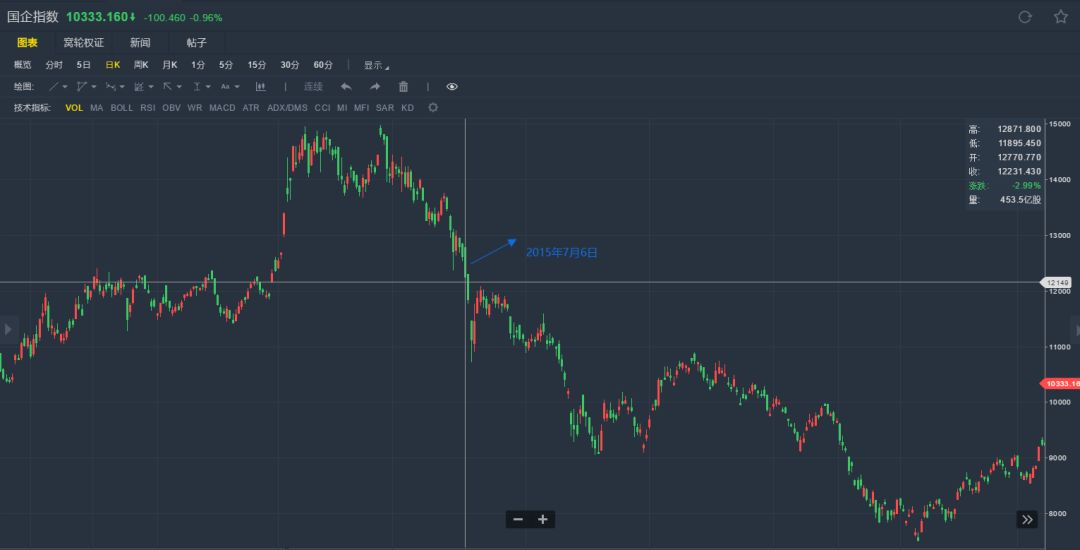The image size is (1080, 550).
Task: Toggle drawing visibility with the eye icon
Action: [x=452, y=87]
